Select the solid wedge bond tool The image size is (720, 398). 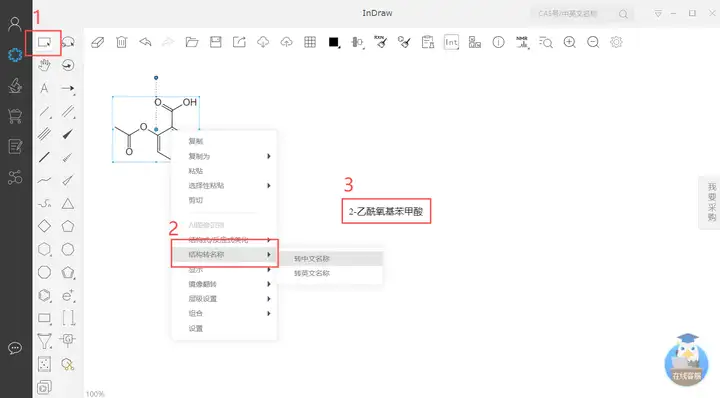point(68,134)
